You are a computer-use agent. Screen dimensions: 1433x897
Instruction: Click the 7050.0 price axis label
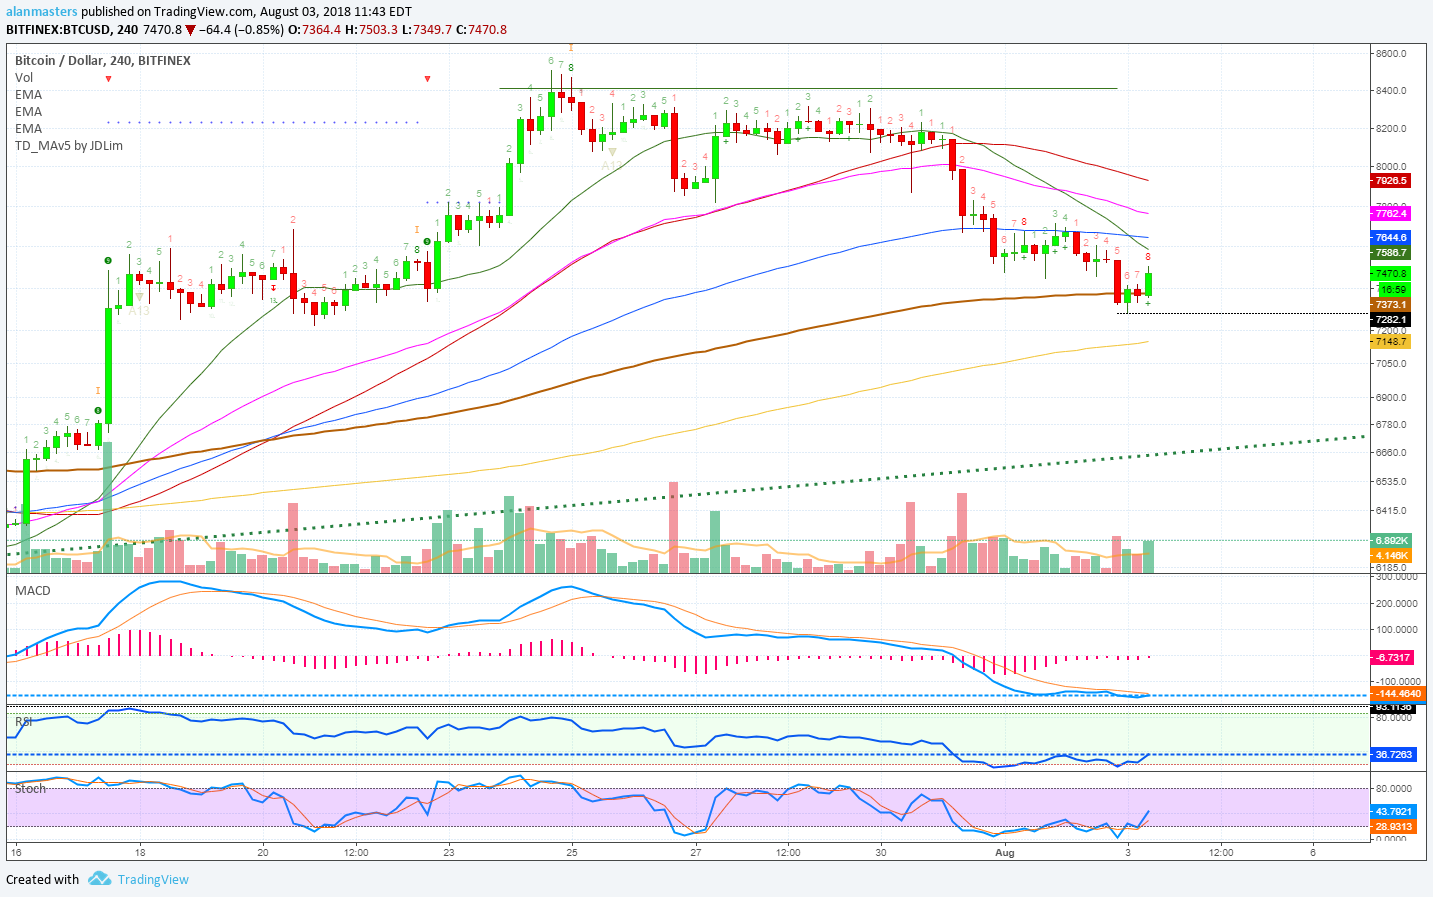1391,364
